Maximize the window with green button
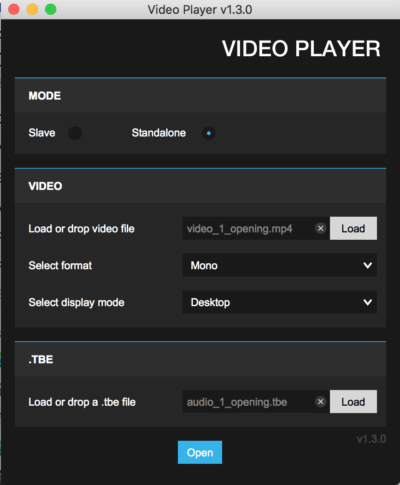 point(51,9)
